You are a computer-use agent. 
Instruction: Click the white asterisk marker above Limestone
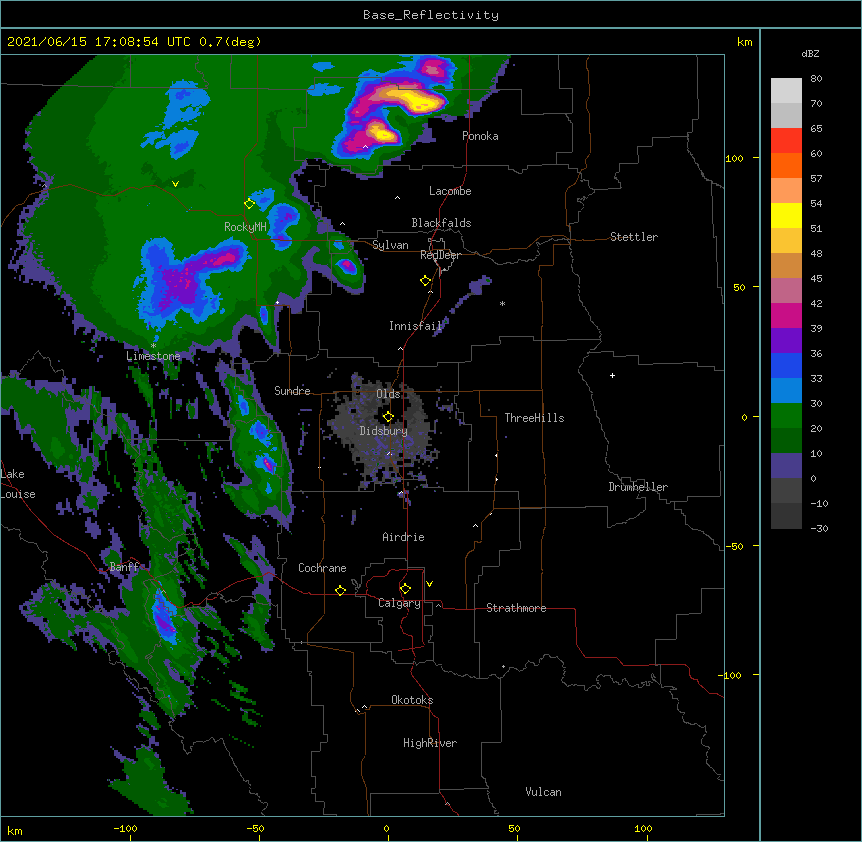pyautogui.click(x=153, y=346)
